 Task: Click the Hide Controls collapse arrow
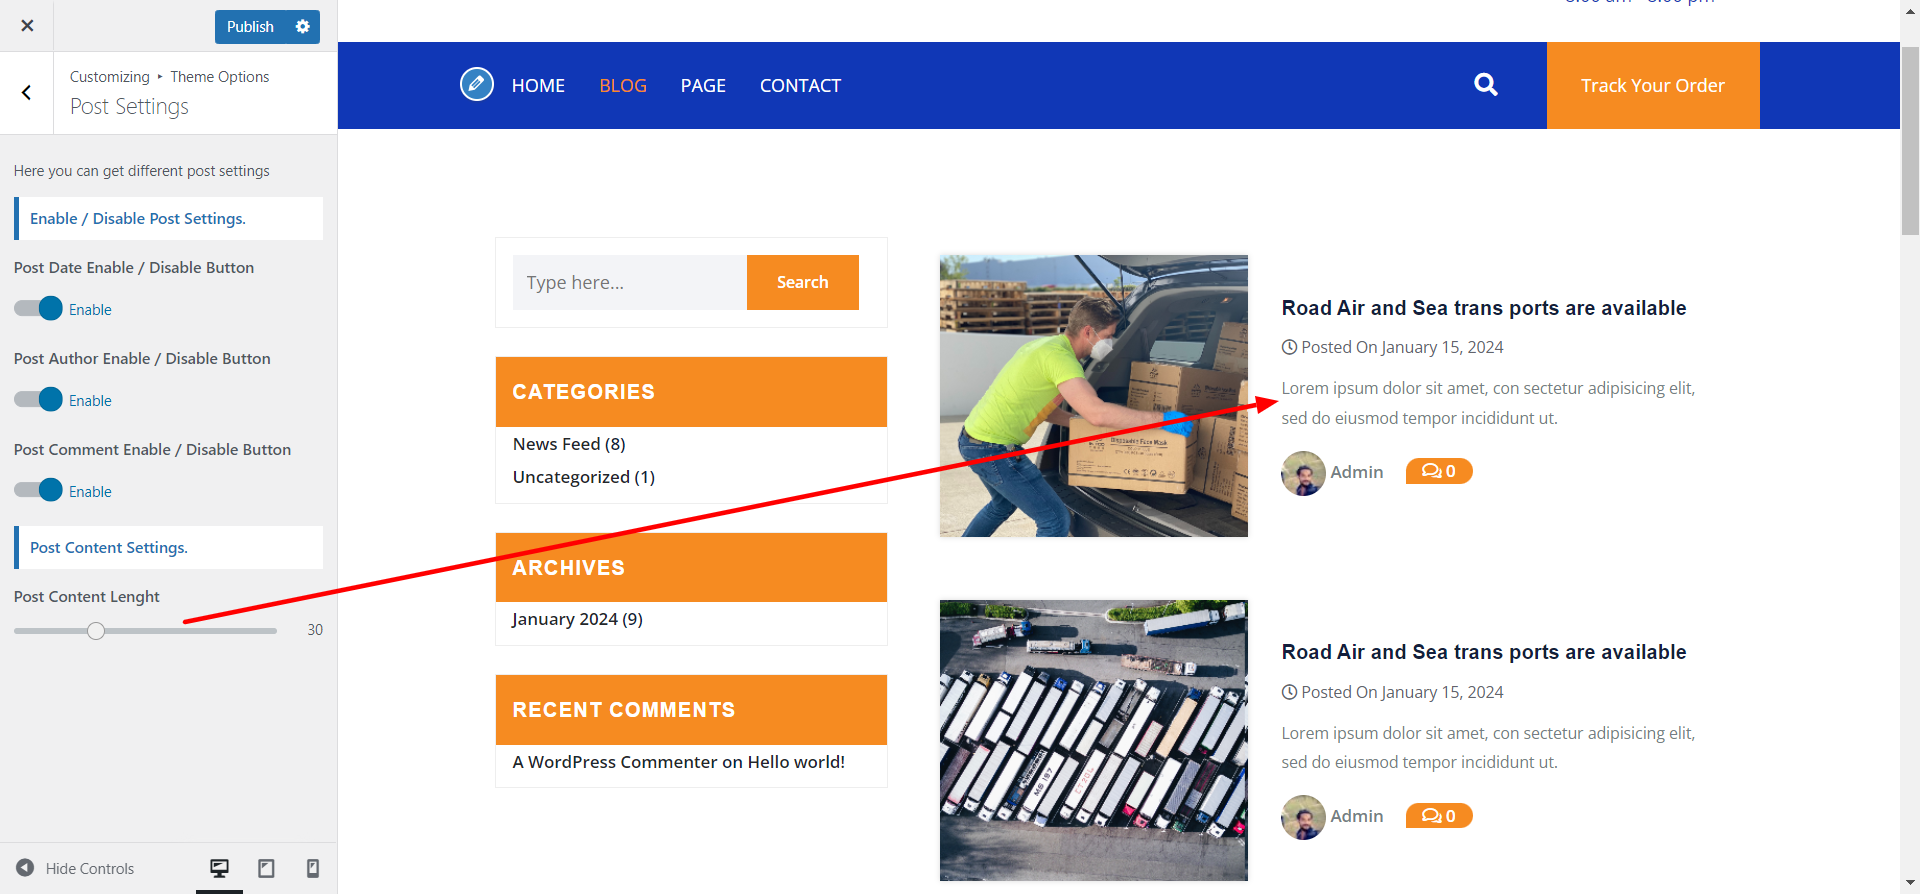click(26, 868)
